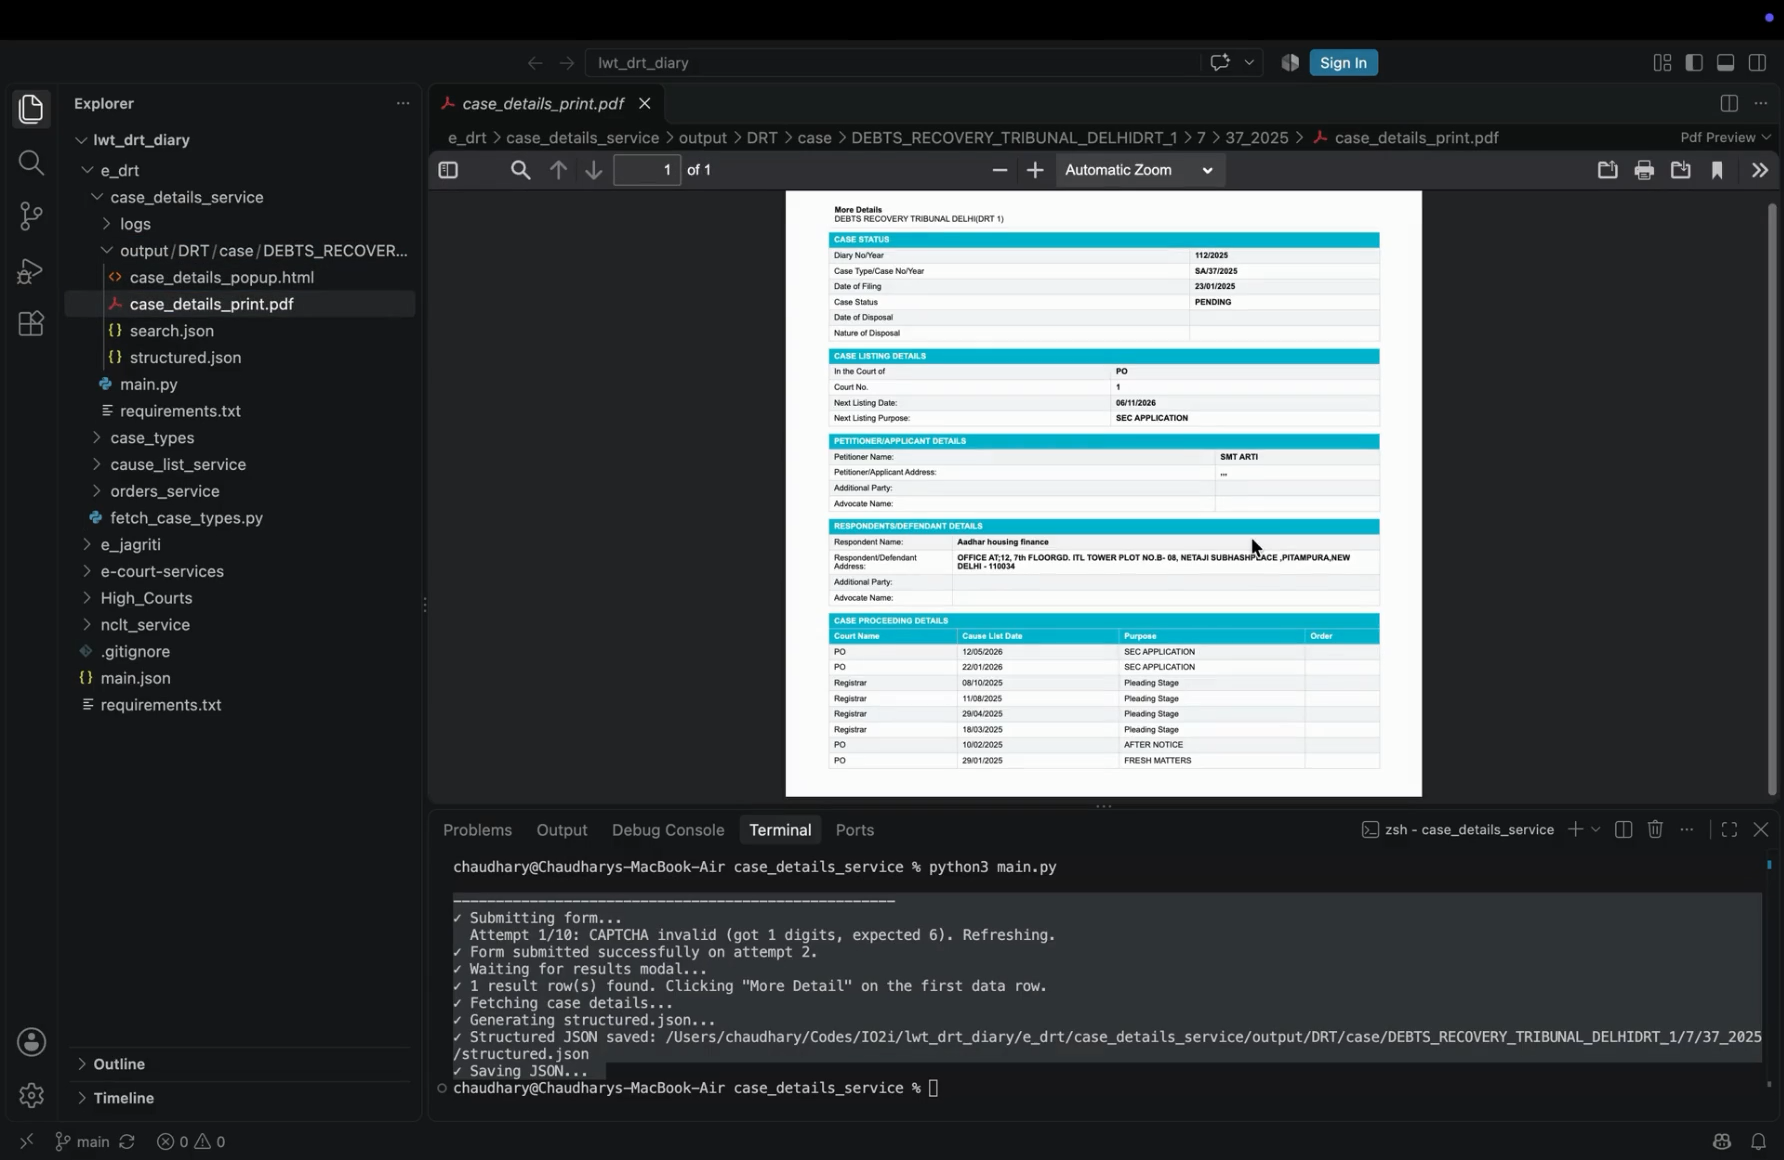Go to previous PDF page arrow
The height and width of the screenshot is (1160, 1784).
pos(558,170)
